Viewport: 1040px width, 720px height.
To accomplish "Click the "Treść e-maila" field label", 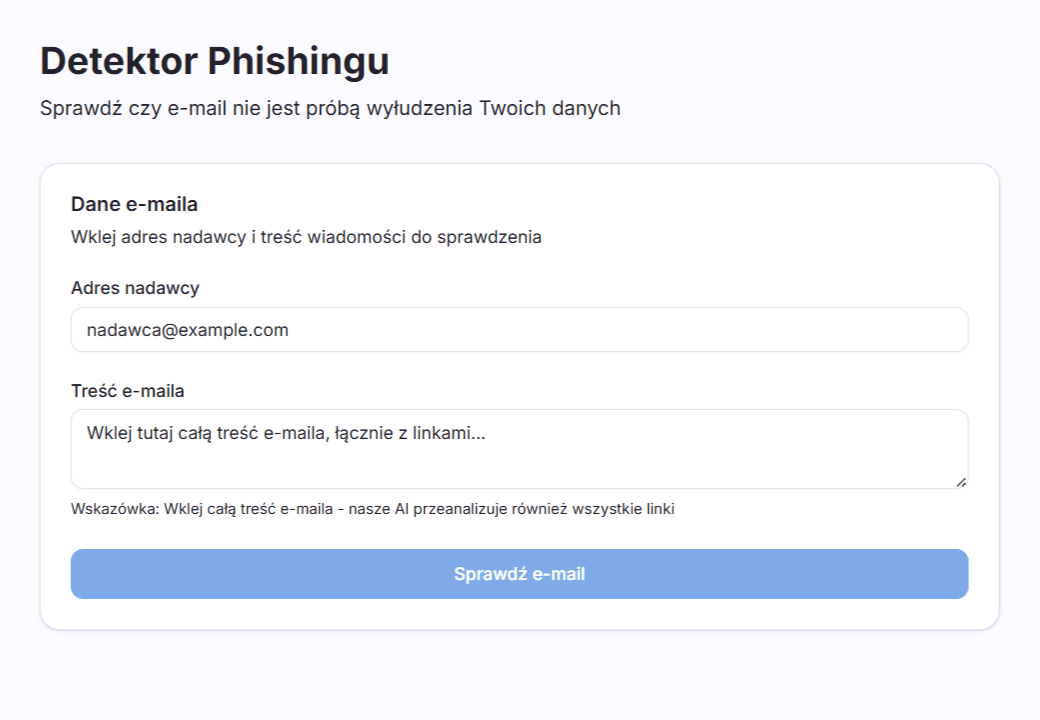I will click(127, 390).
